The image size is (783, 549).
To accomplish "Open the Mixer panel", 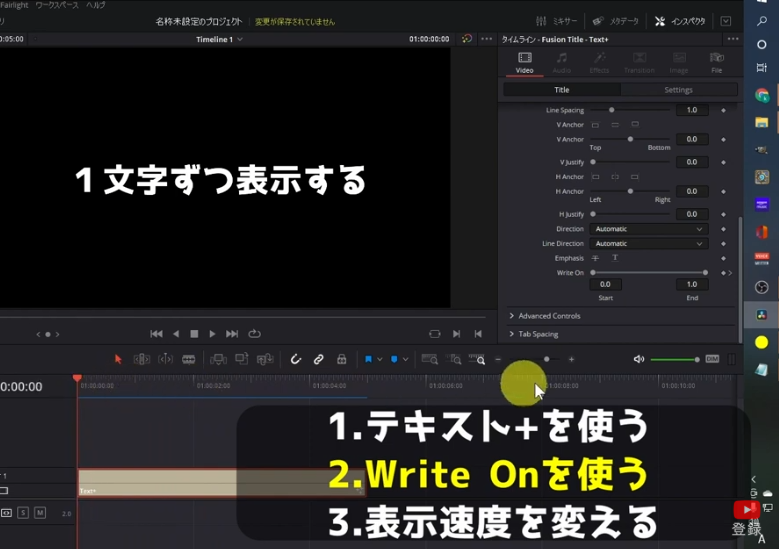I will coord(558,21).
